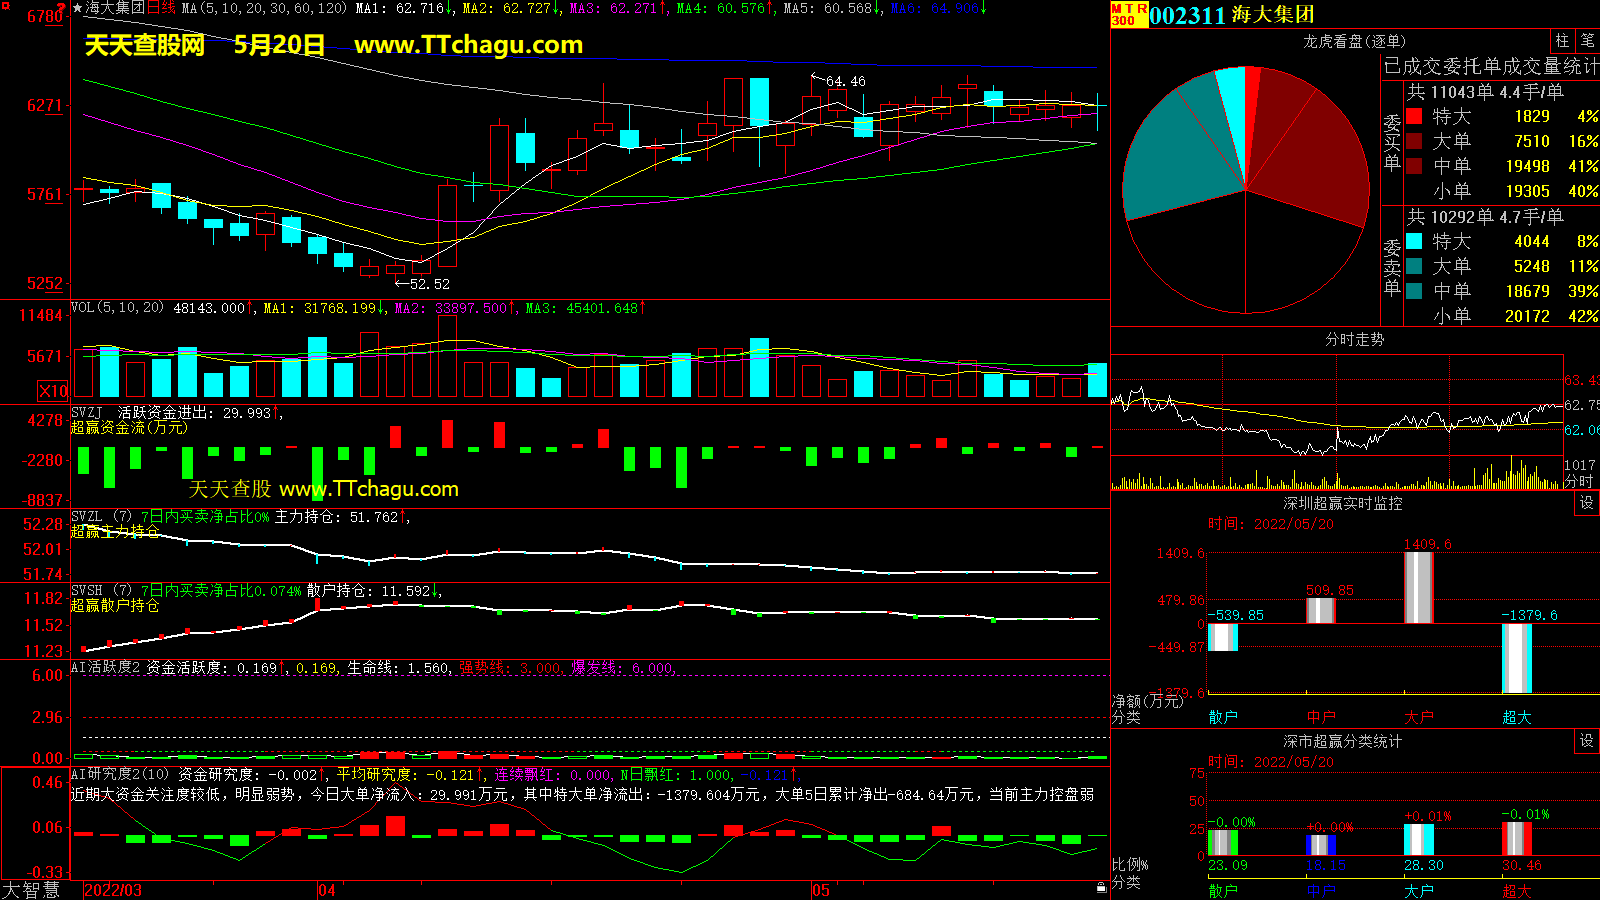Open the 日线 period selector

pos(161,8)
